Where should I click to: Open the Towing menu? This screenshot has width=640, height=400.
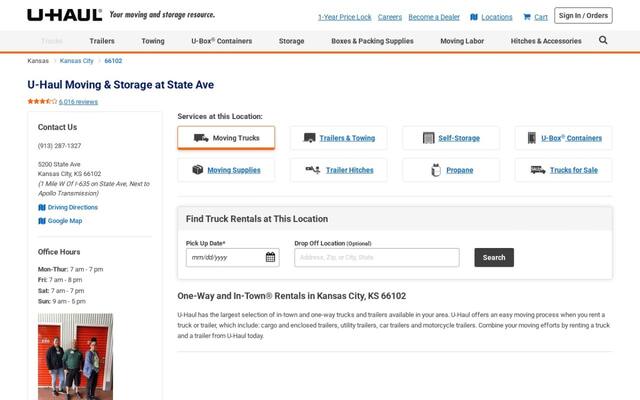[x=153, y=41]
